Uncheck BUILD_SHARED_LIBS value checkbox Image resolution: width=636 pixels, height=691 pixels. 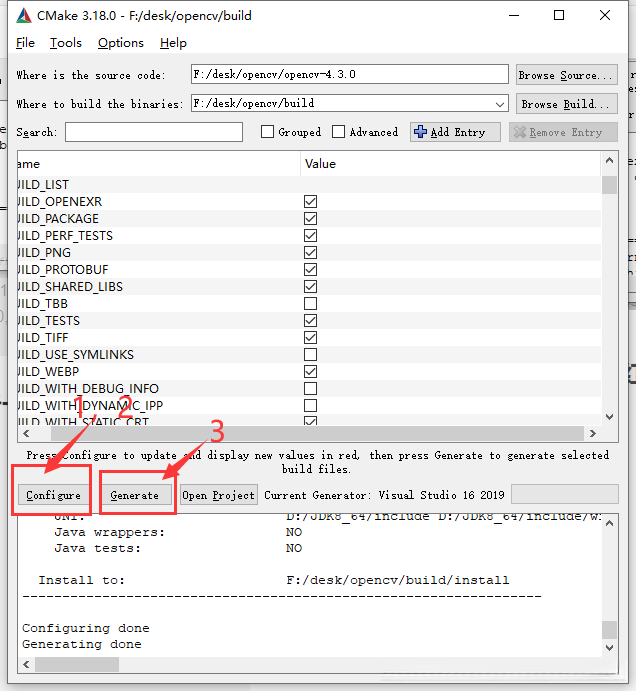coord(310,286)
